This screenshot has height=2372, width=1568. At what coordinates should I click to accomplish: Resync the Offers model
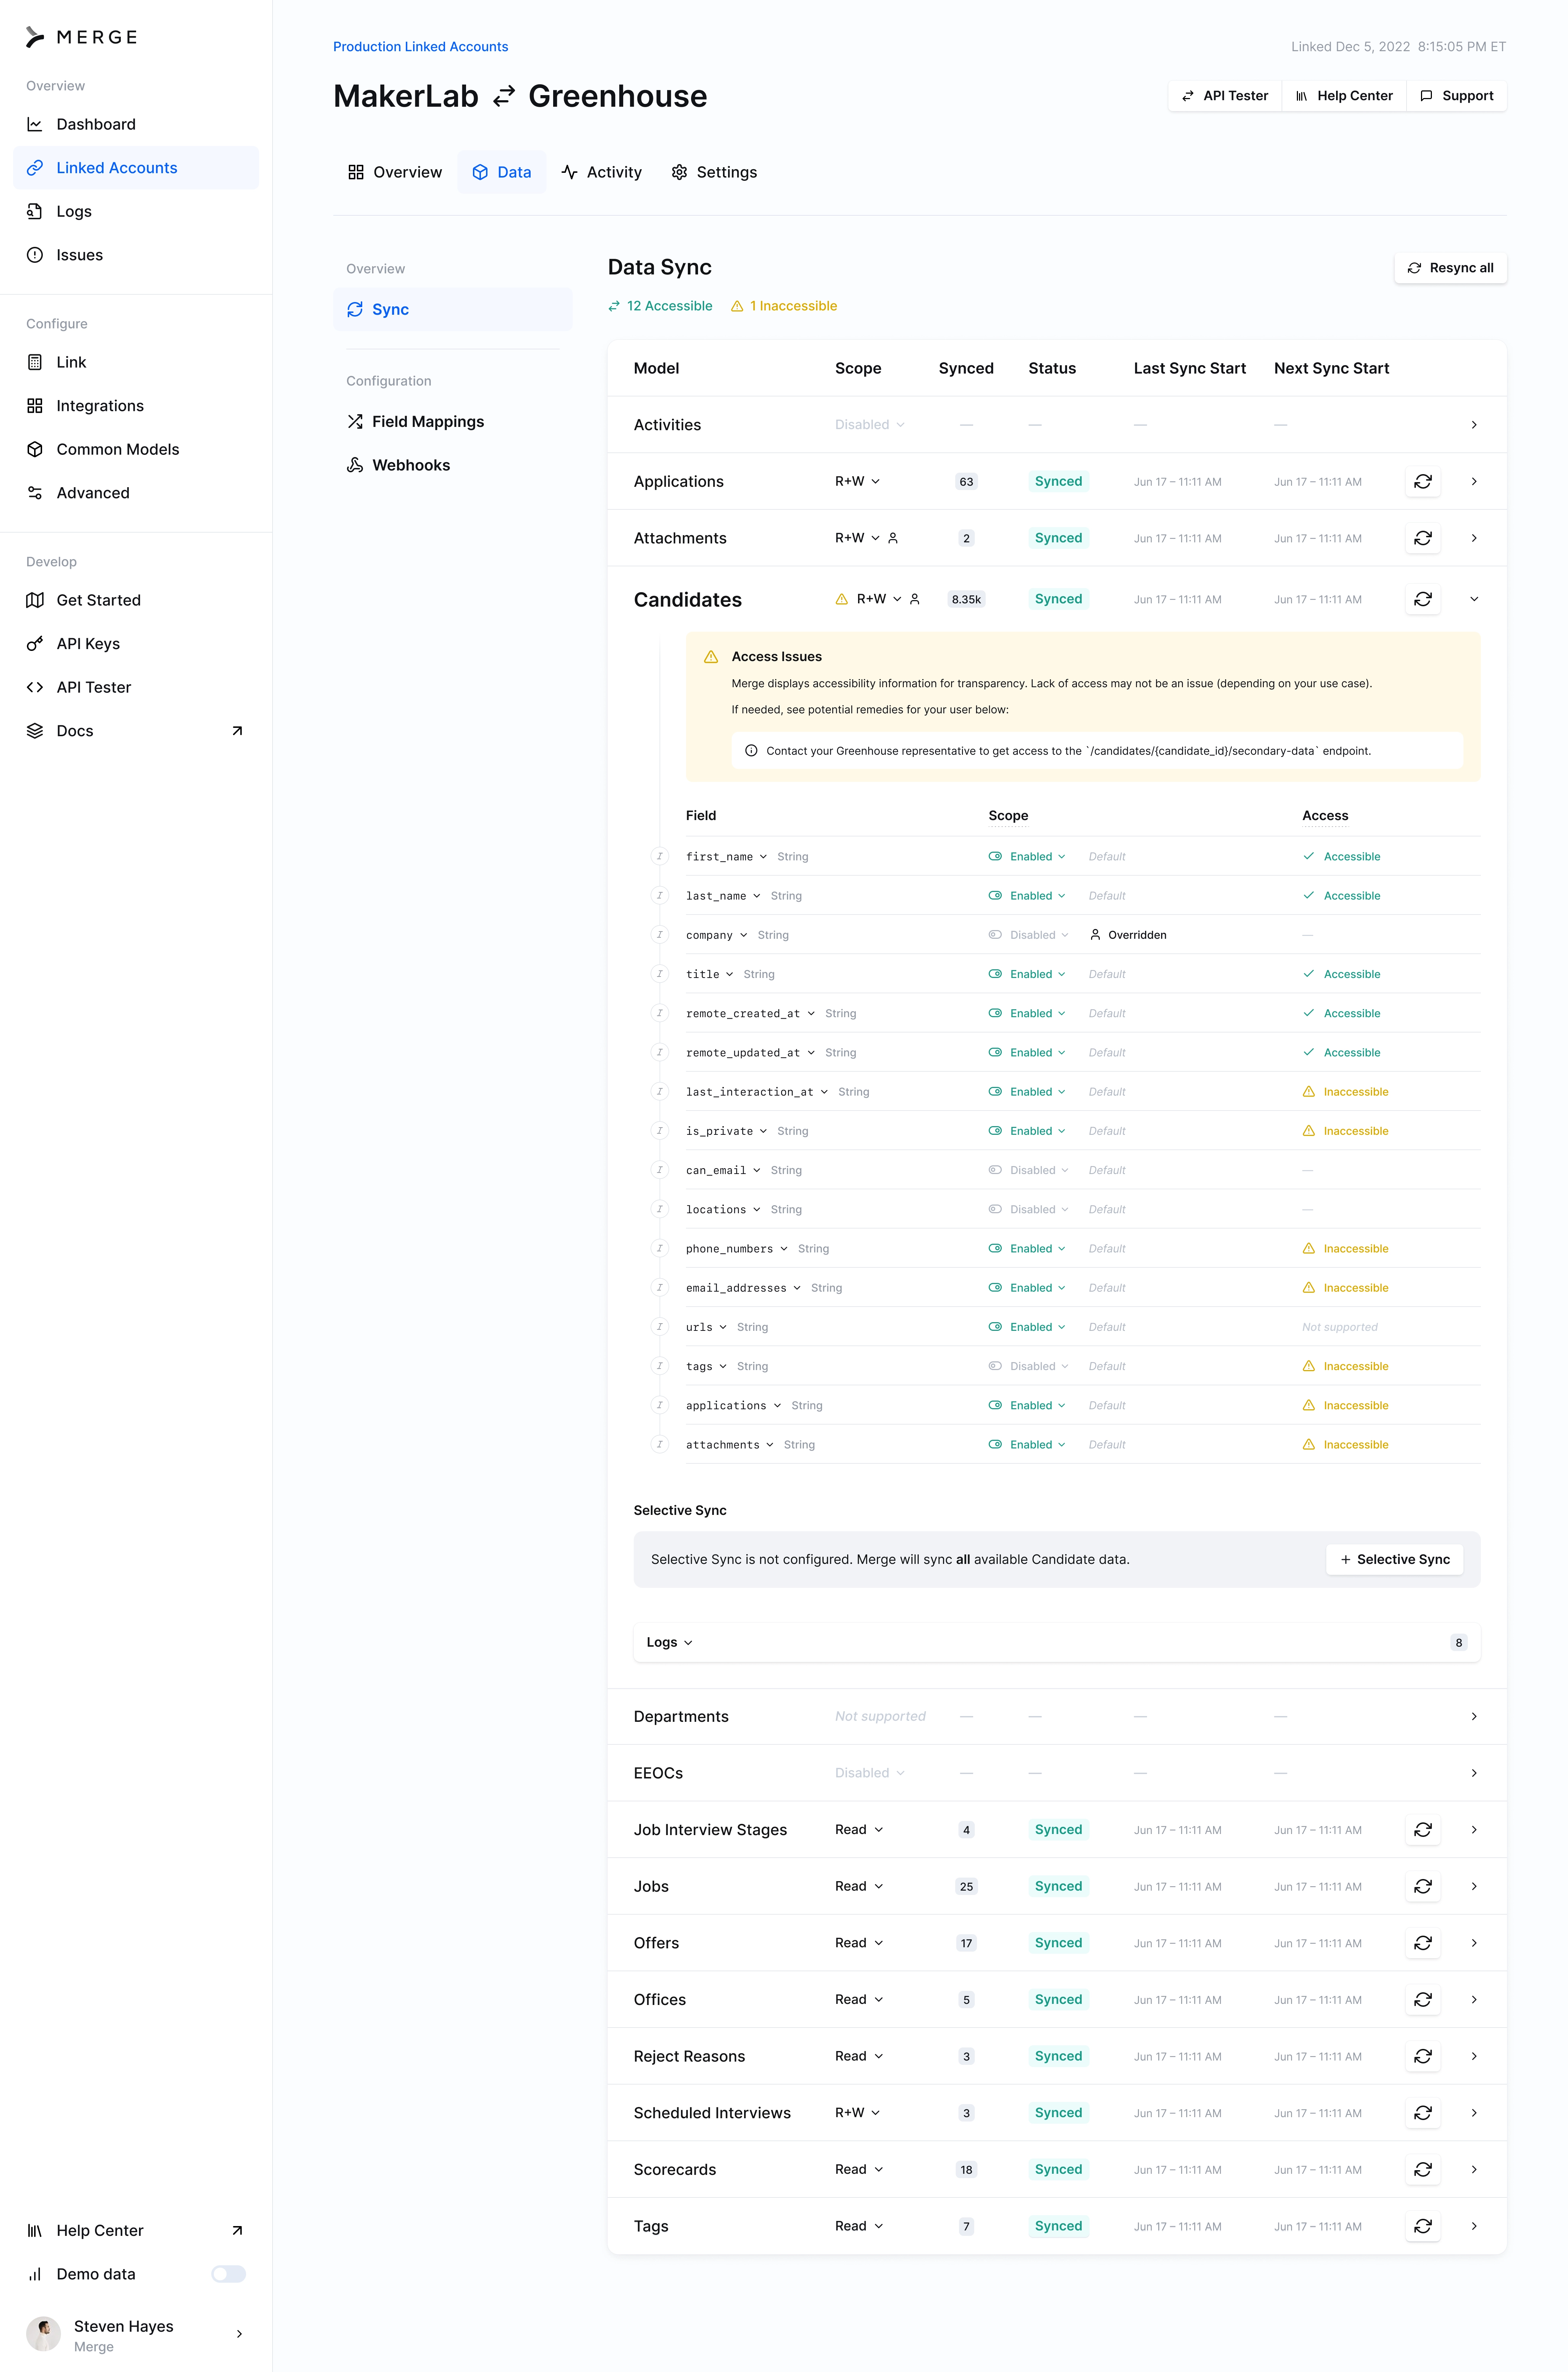tap(1423, 1943)
